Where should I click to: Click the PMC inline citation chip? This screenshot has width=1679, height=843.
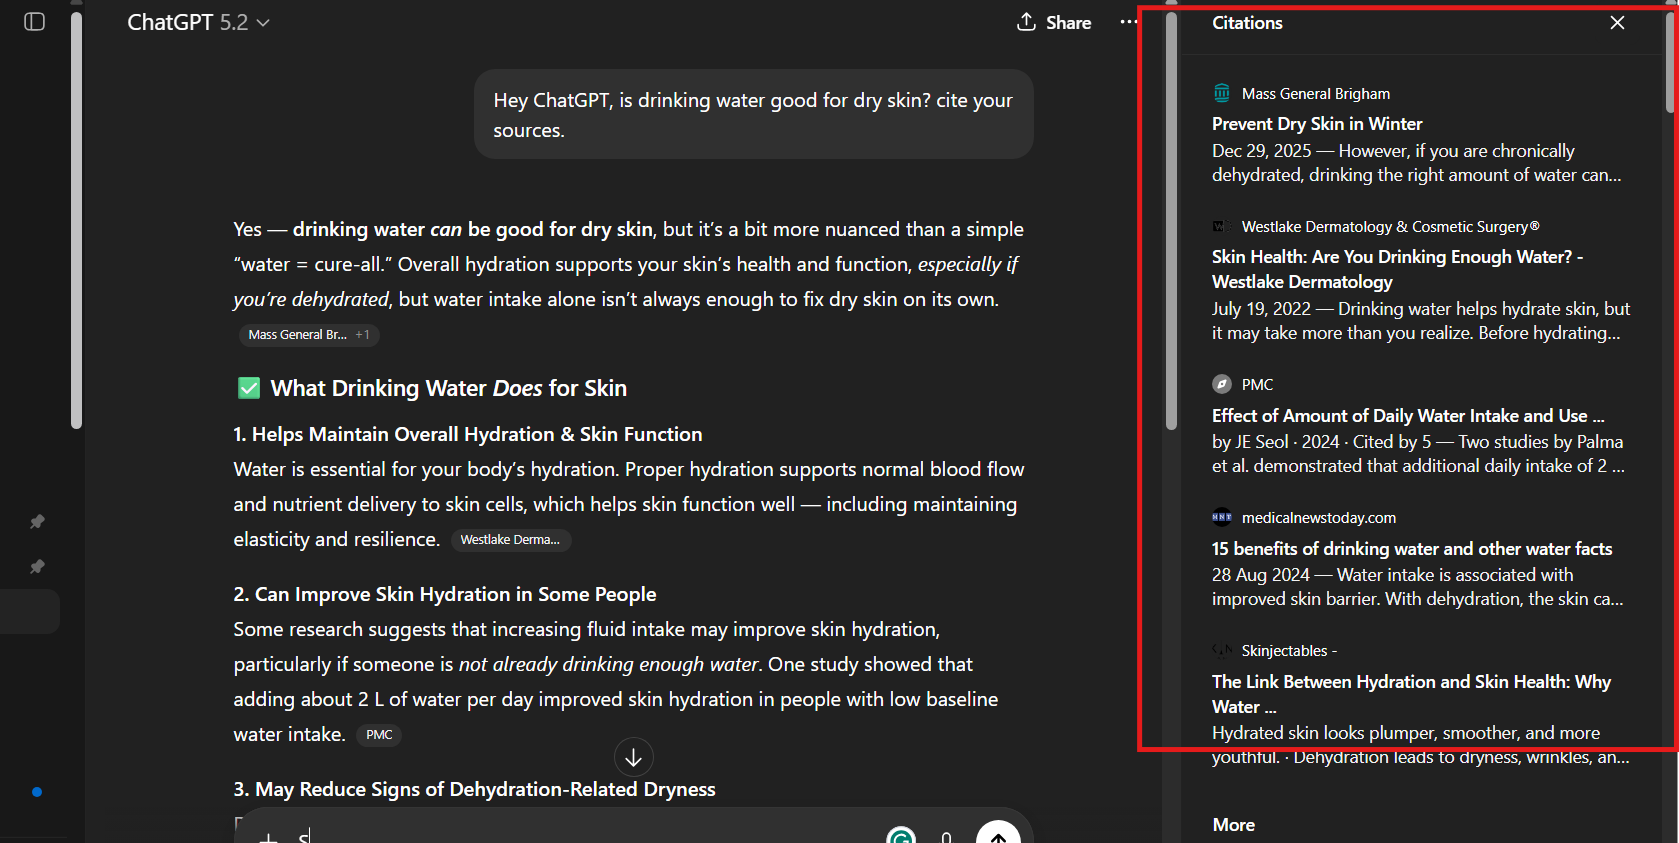pyautogui.click(x=379, y=735)
